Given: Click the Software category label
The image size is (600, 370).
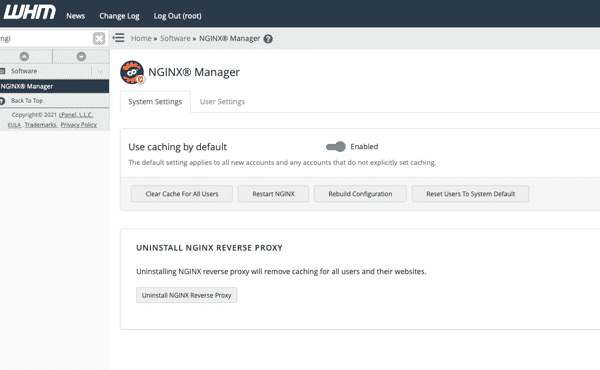Looking at the screenshot, I should point(24,71).
